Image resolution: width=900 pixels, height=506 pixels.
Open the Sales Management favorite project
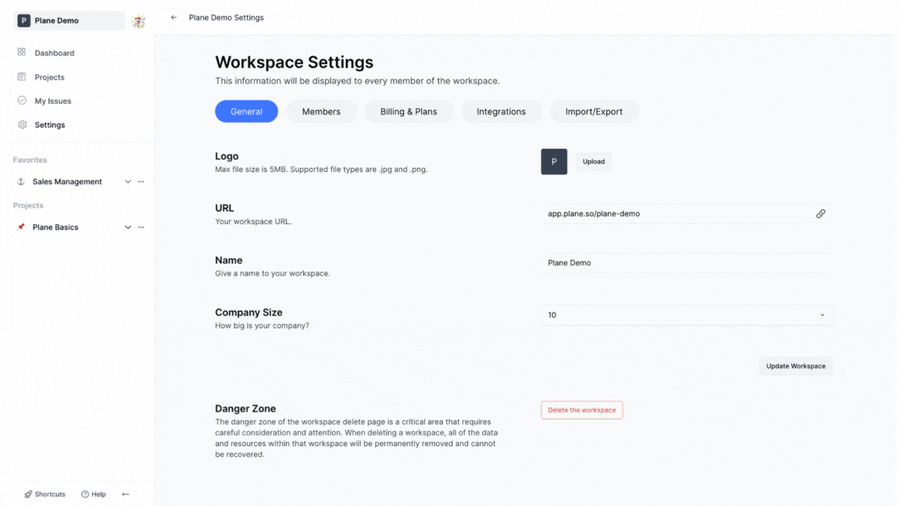[x=67, y=182]
